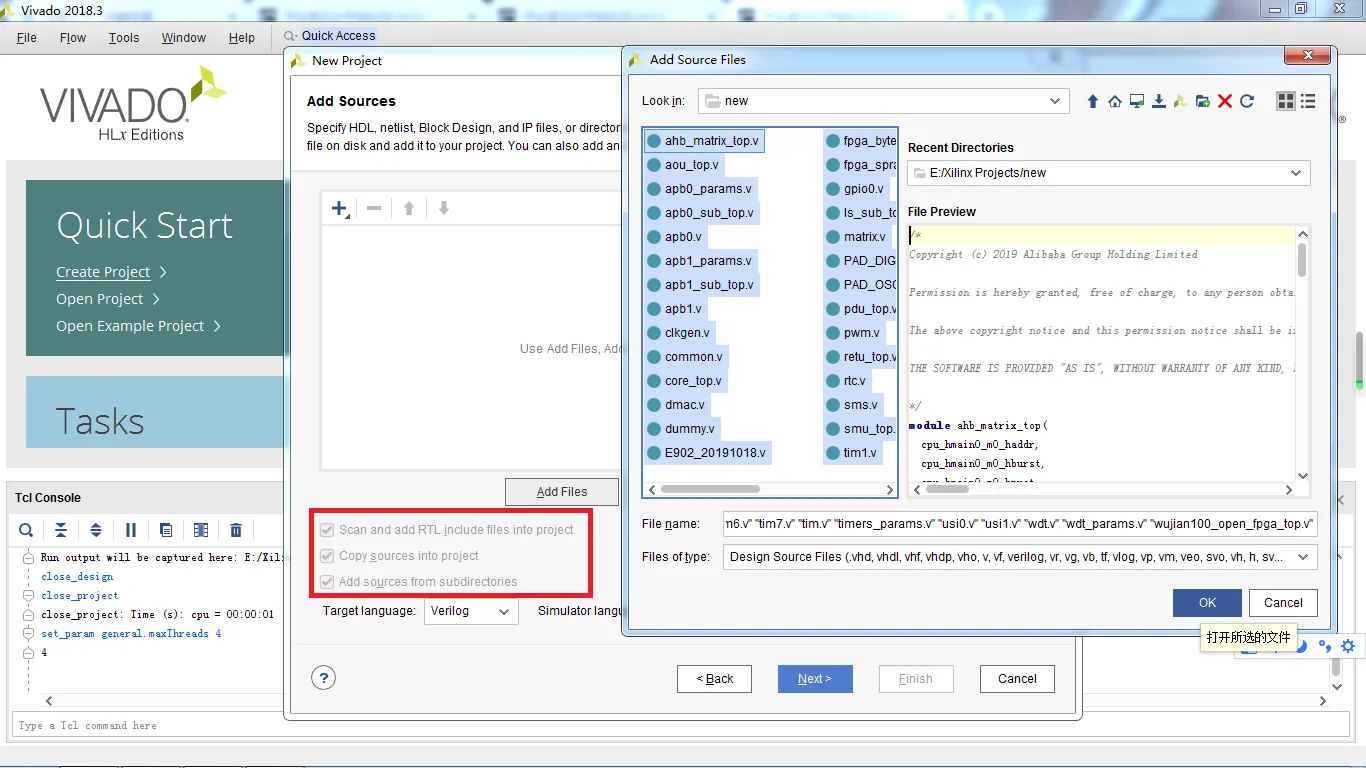Cancel the New Project wizard
Screen dimensions: 1366x768
(1017, 679)
